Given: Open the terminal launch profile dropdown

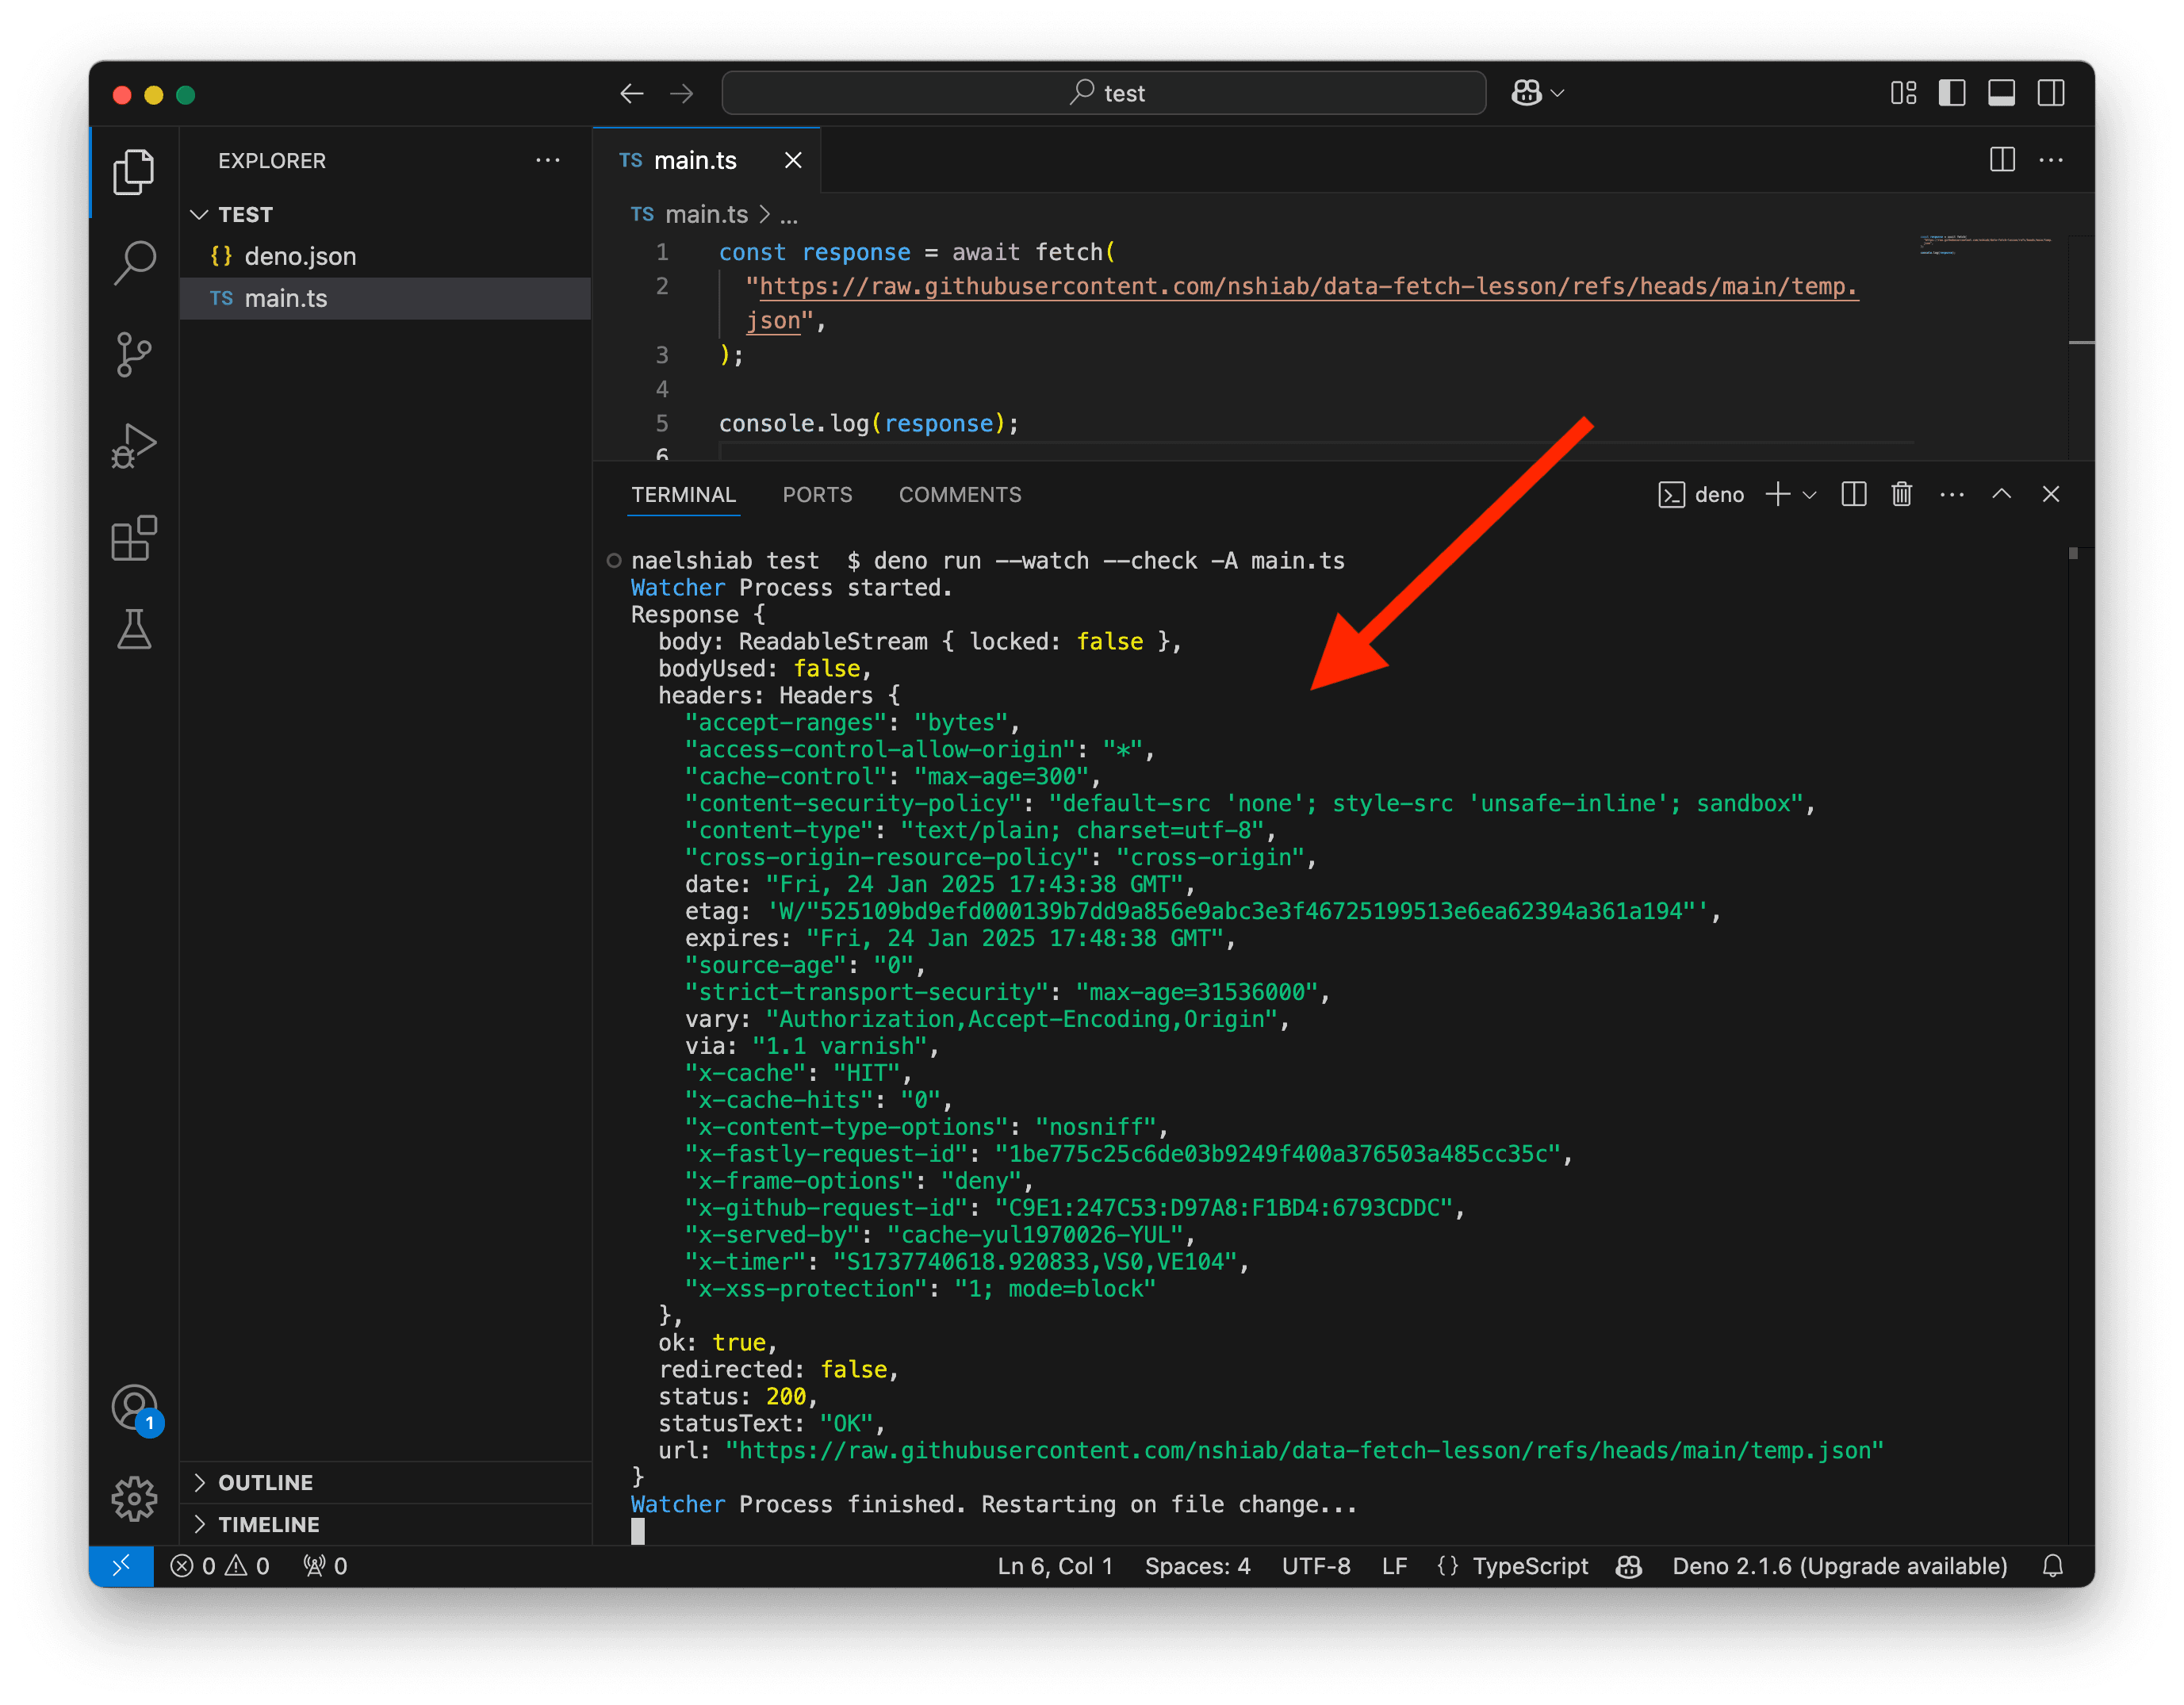Looking at the screenshot, I should 1809,494.
